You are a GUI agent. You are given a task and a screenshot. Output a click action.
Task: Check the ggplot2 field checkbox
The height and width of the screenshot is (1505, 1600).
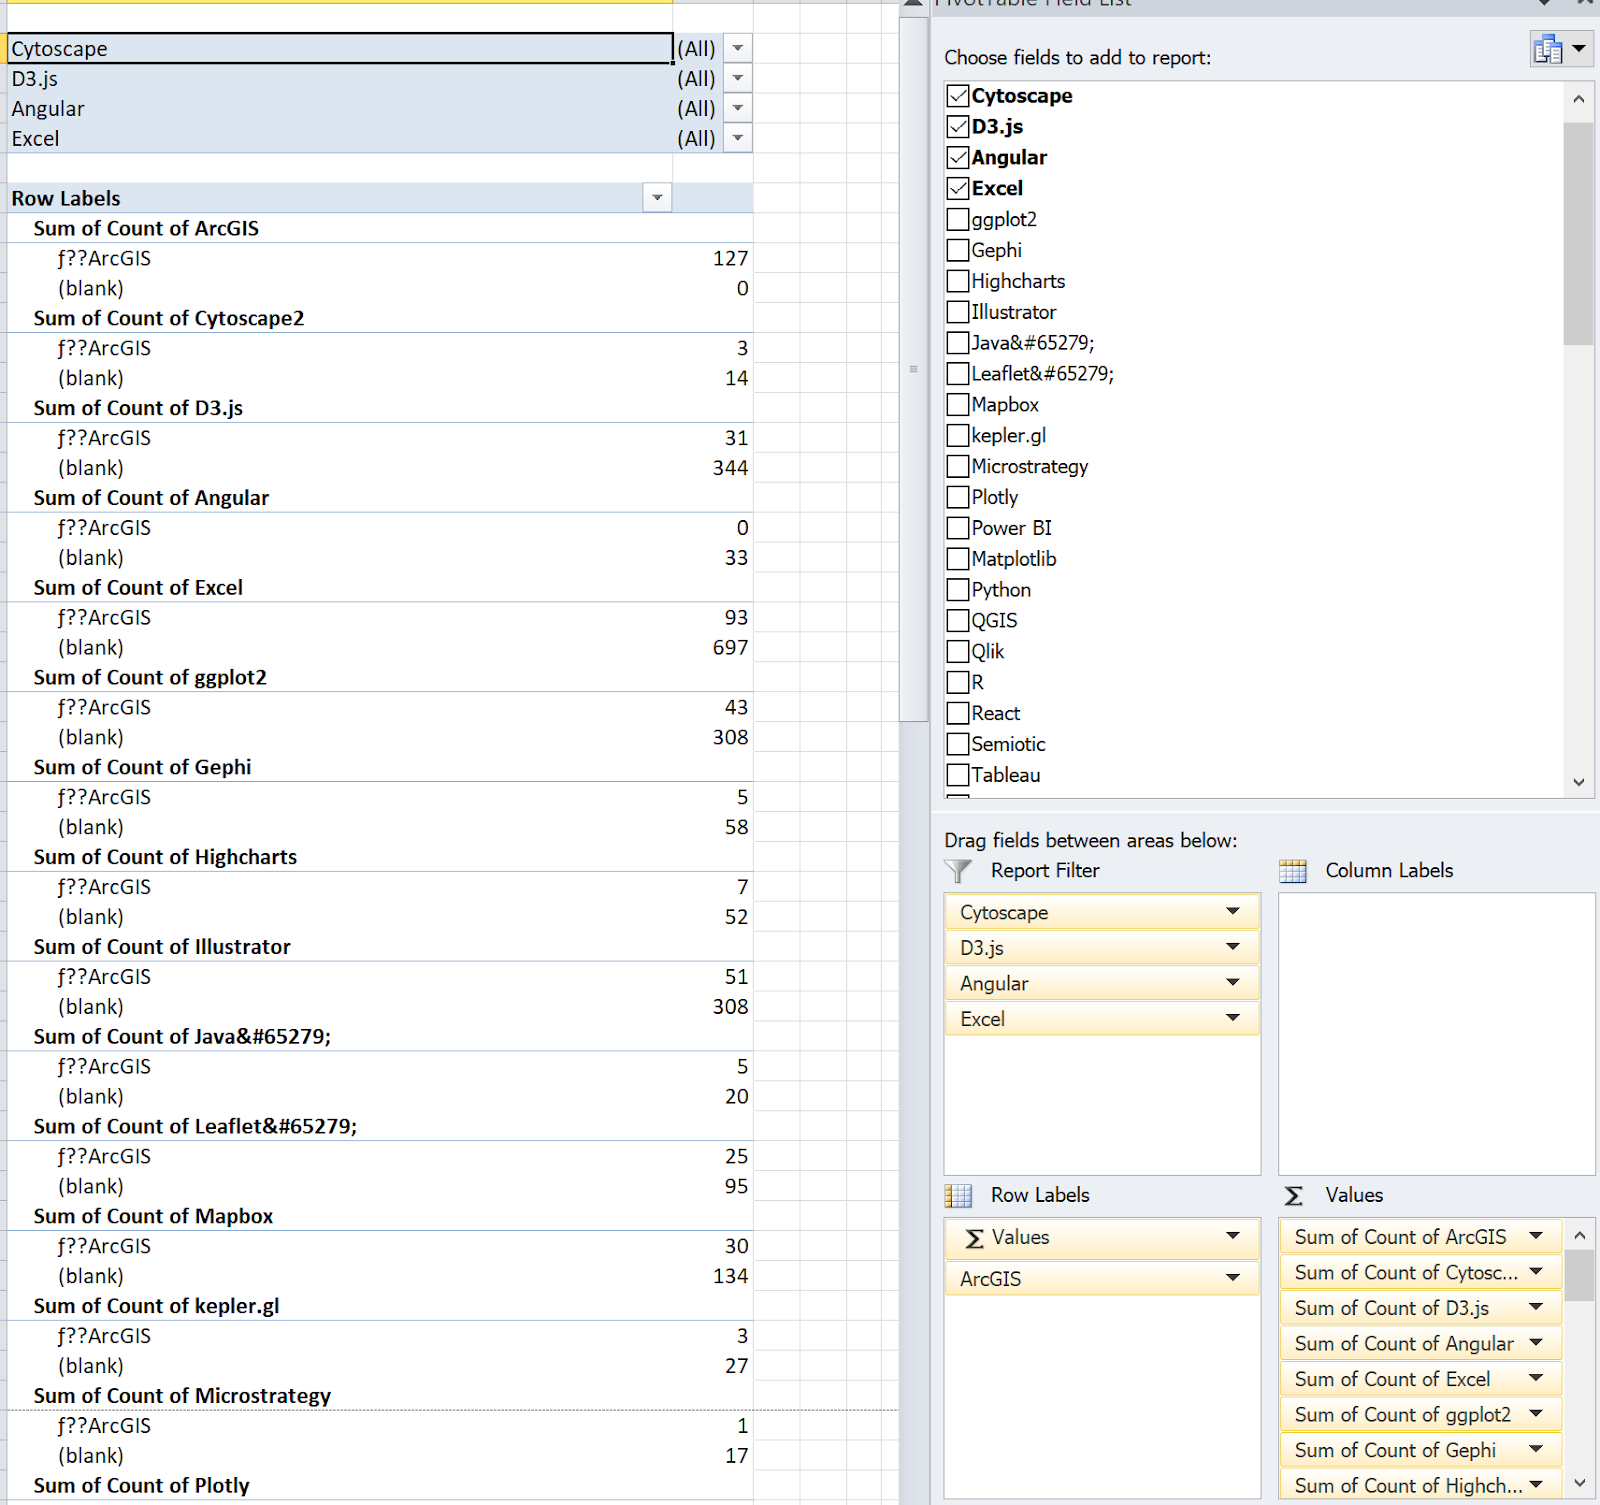click(x=958, y=220)
